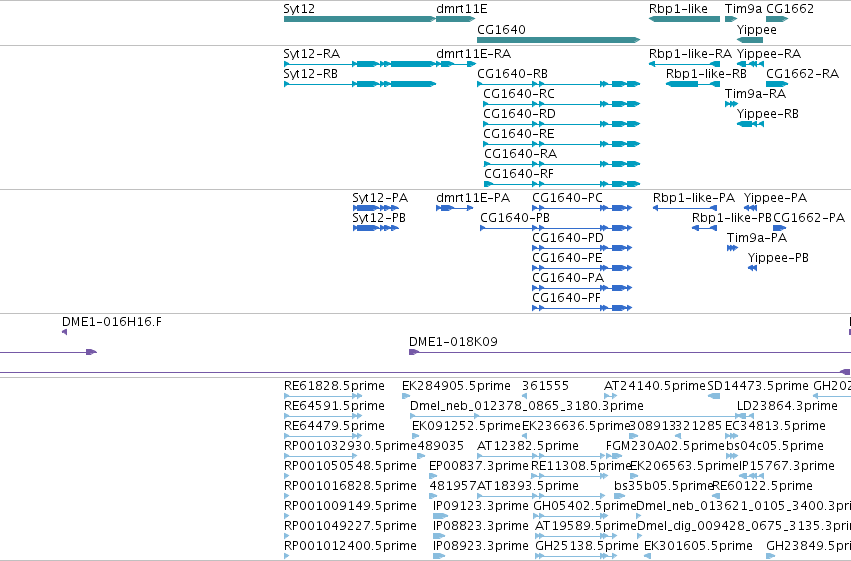Click the AT24140.5prime EST

point(611,397)
